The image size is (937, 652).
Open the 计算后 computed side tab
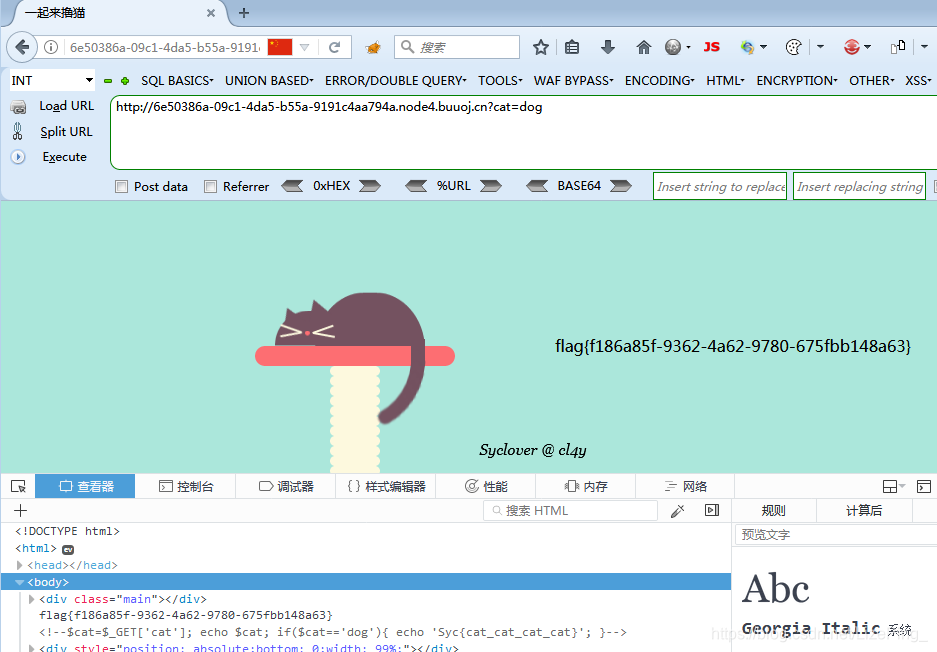coord(864,510)
